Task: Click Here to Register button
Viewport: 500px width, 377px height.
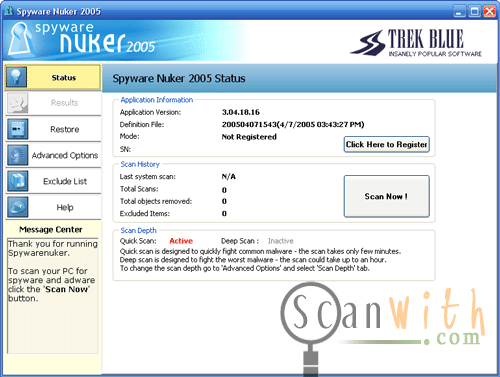Action: 386,145
